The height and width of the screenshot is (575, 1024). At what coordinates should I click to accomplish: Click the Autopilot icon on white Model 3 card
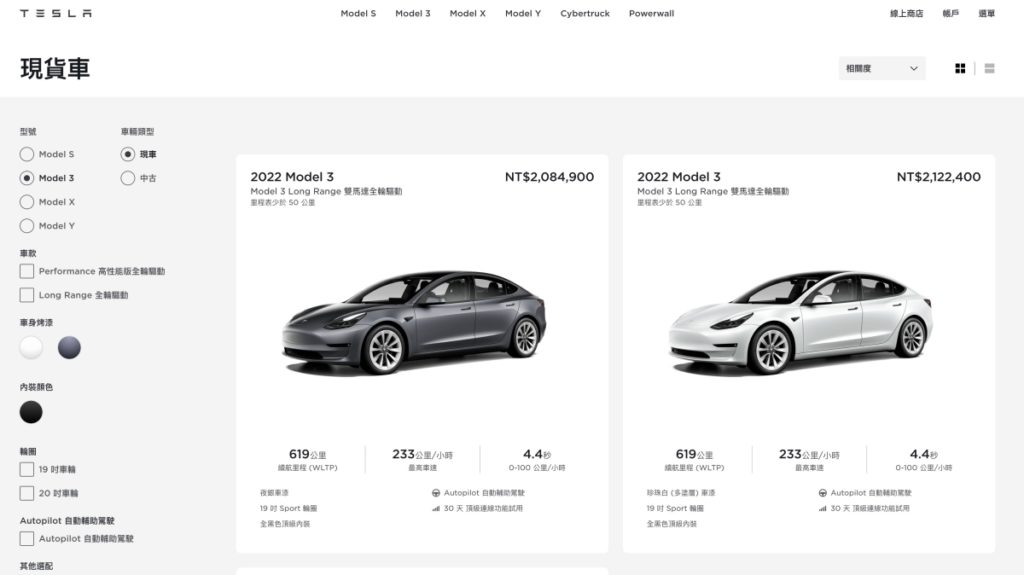tap(822, 493)
